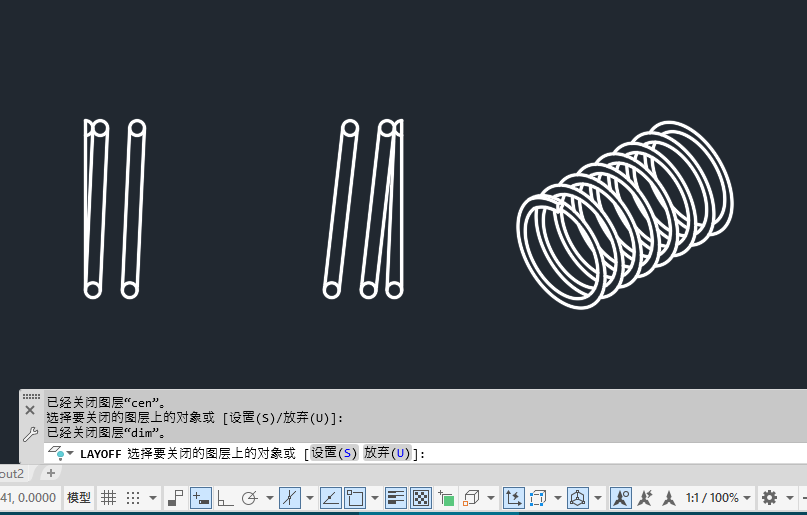Toggle object snap tracking
This screenshot has height=515, width=807.
330,498
